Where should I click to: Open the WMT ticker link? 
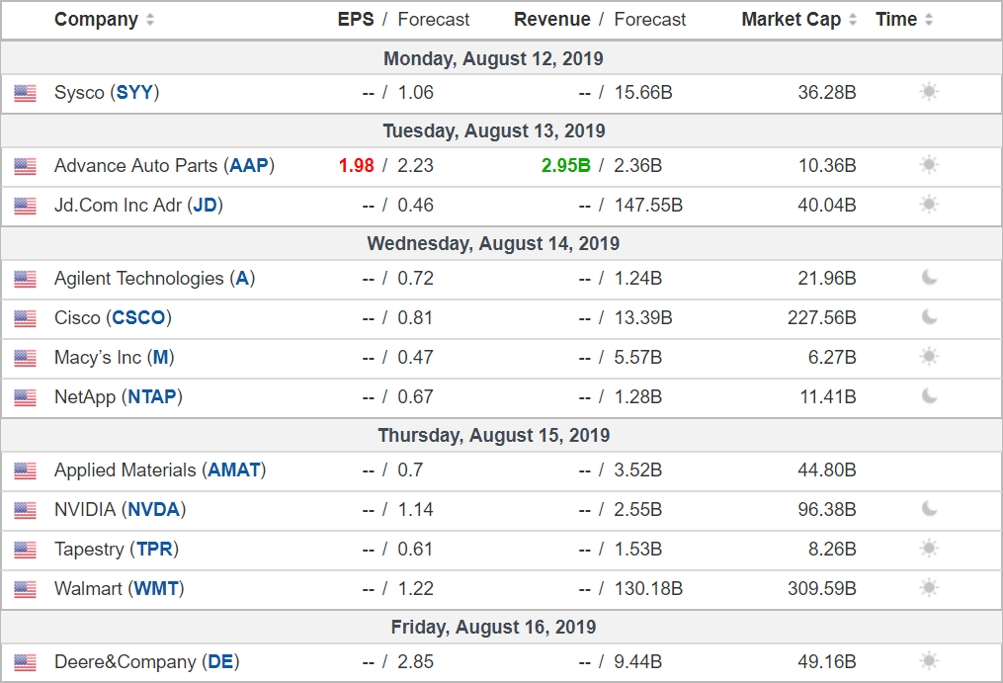(156, 588)
